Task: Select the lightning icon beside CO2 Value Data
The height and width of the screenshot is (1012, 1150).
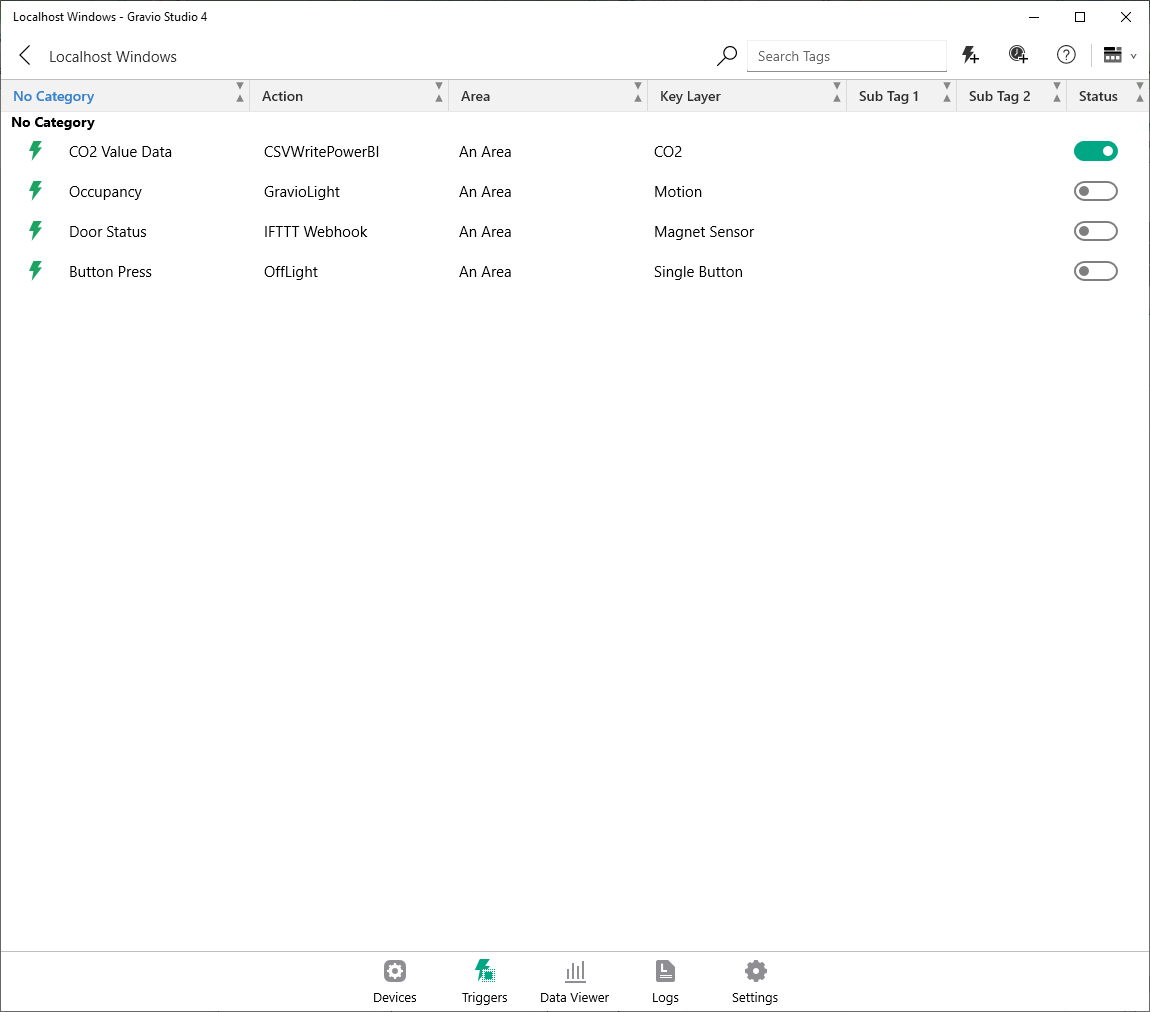Action: pos(37,151)
